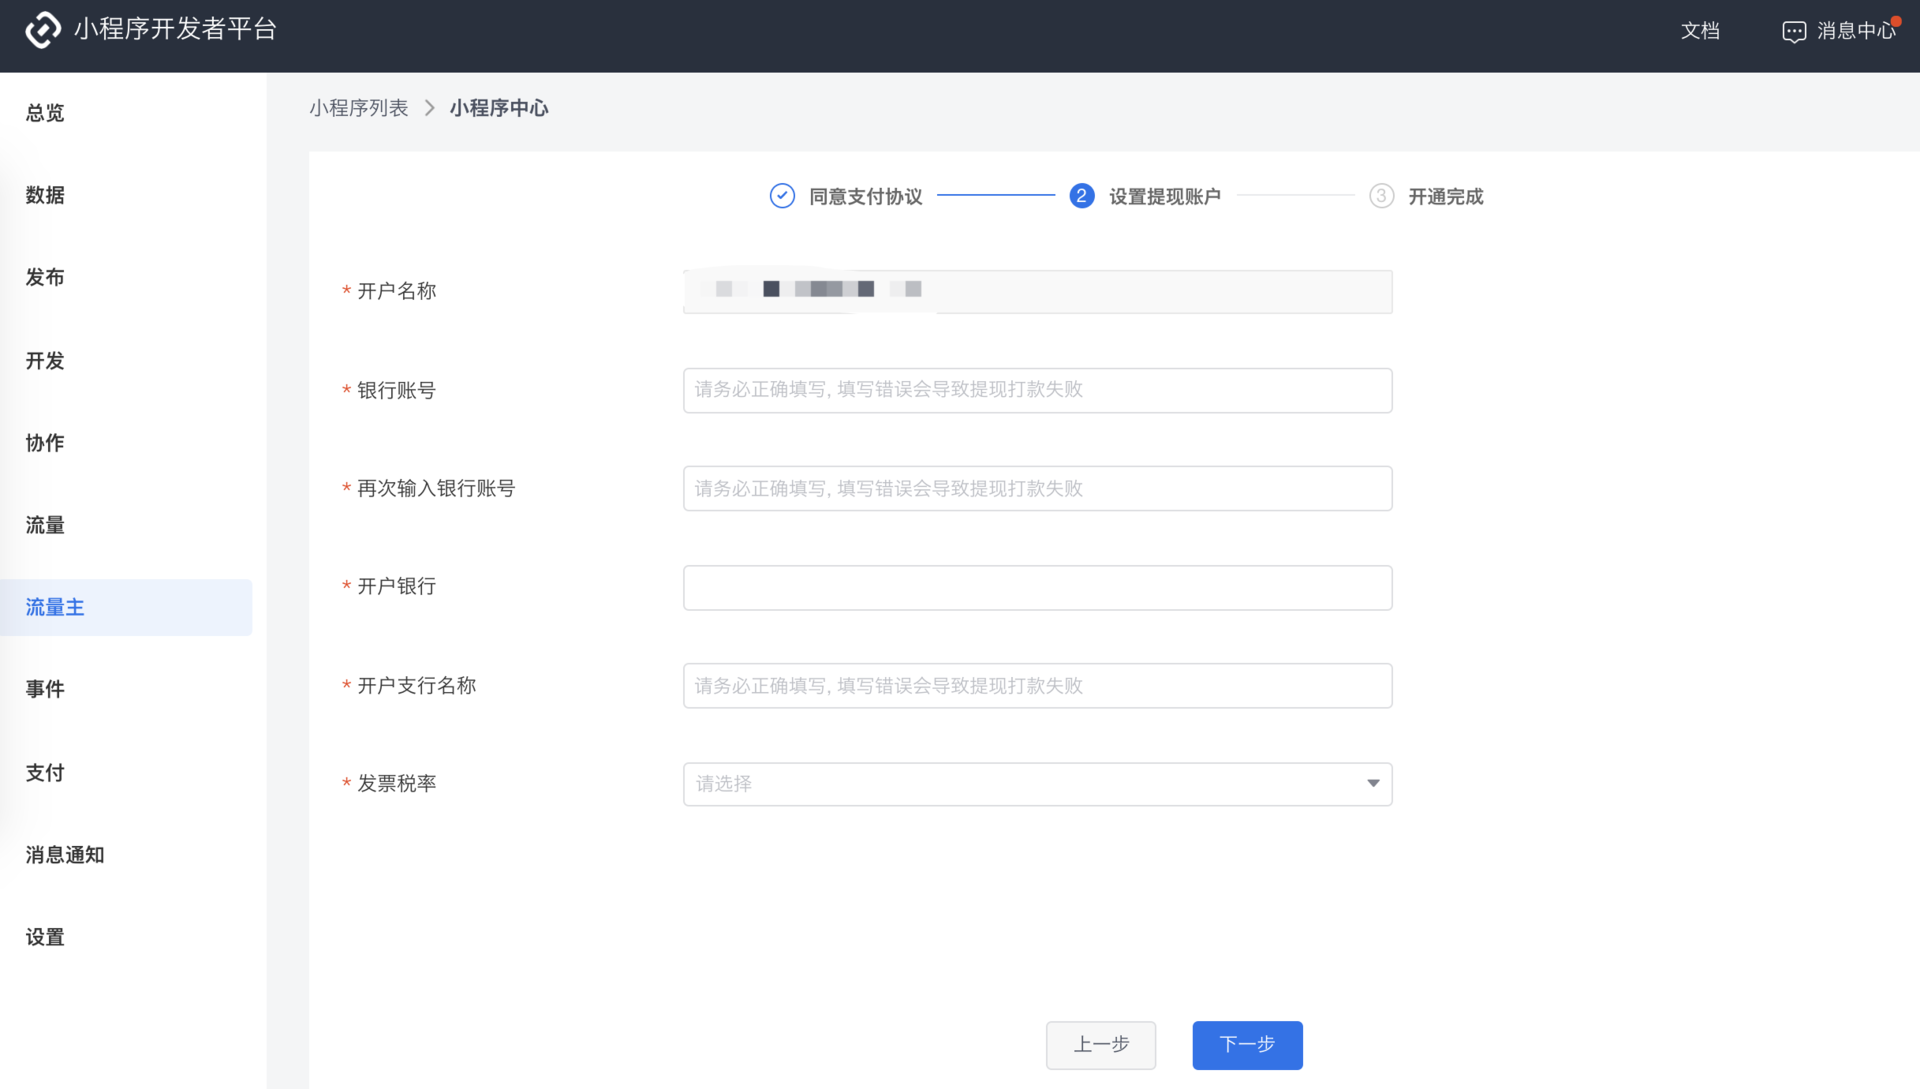Select 流量主 in the sidebar

(x=55, y=607)
